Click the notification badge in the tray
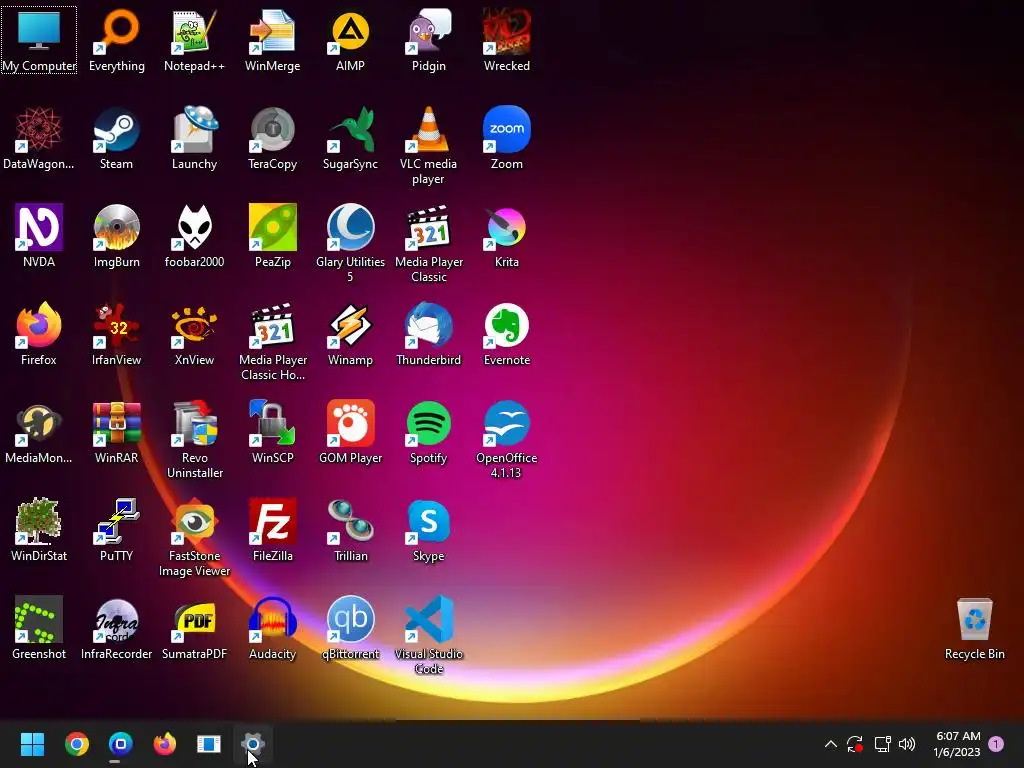Screen dimensions: 1024x768 pos(996,744)
